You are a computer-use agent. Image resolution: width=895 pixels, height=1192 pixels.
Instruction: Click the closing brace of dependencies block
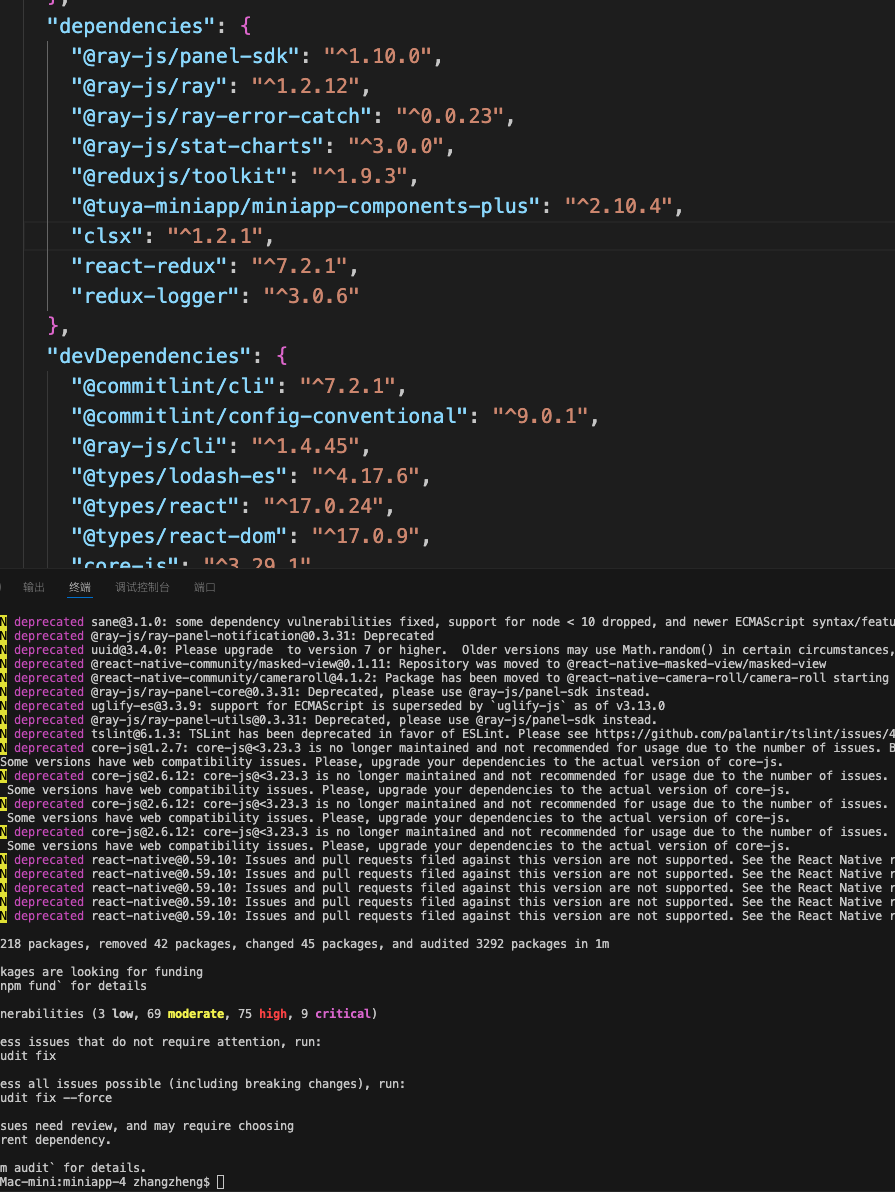click(52, 326)
